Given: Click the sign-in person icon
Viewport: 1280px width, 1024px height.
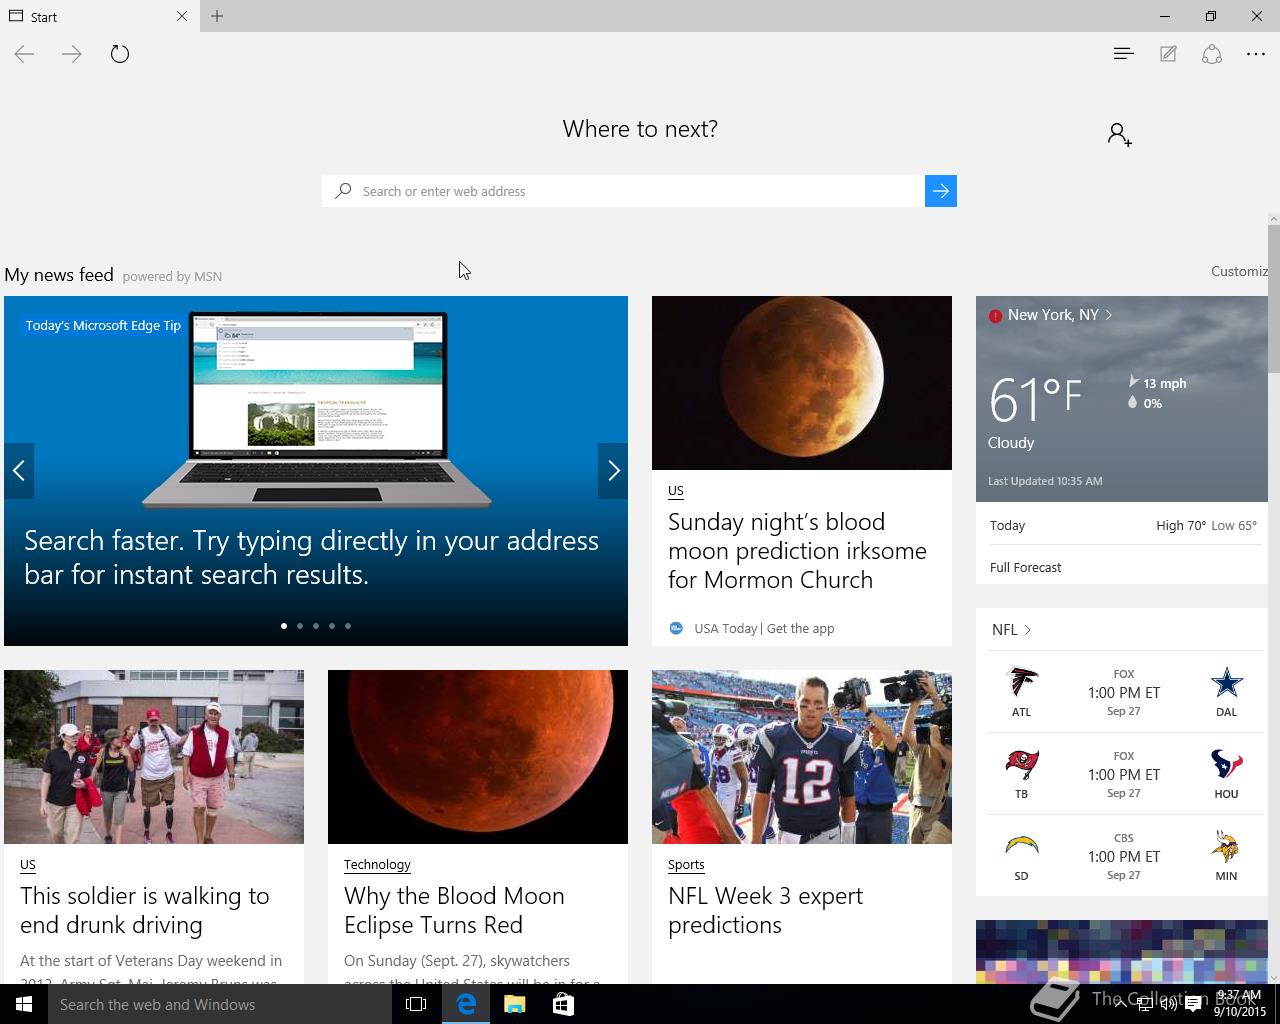Looking at the screenshot, I should pyautogui.click(x=1119, y=134).
